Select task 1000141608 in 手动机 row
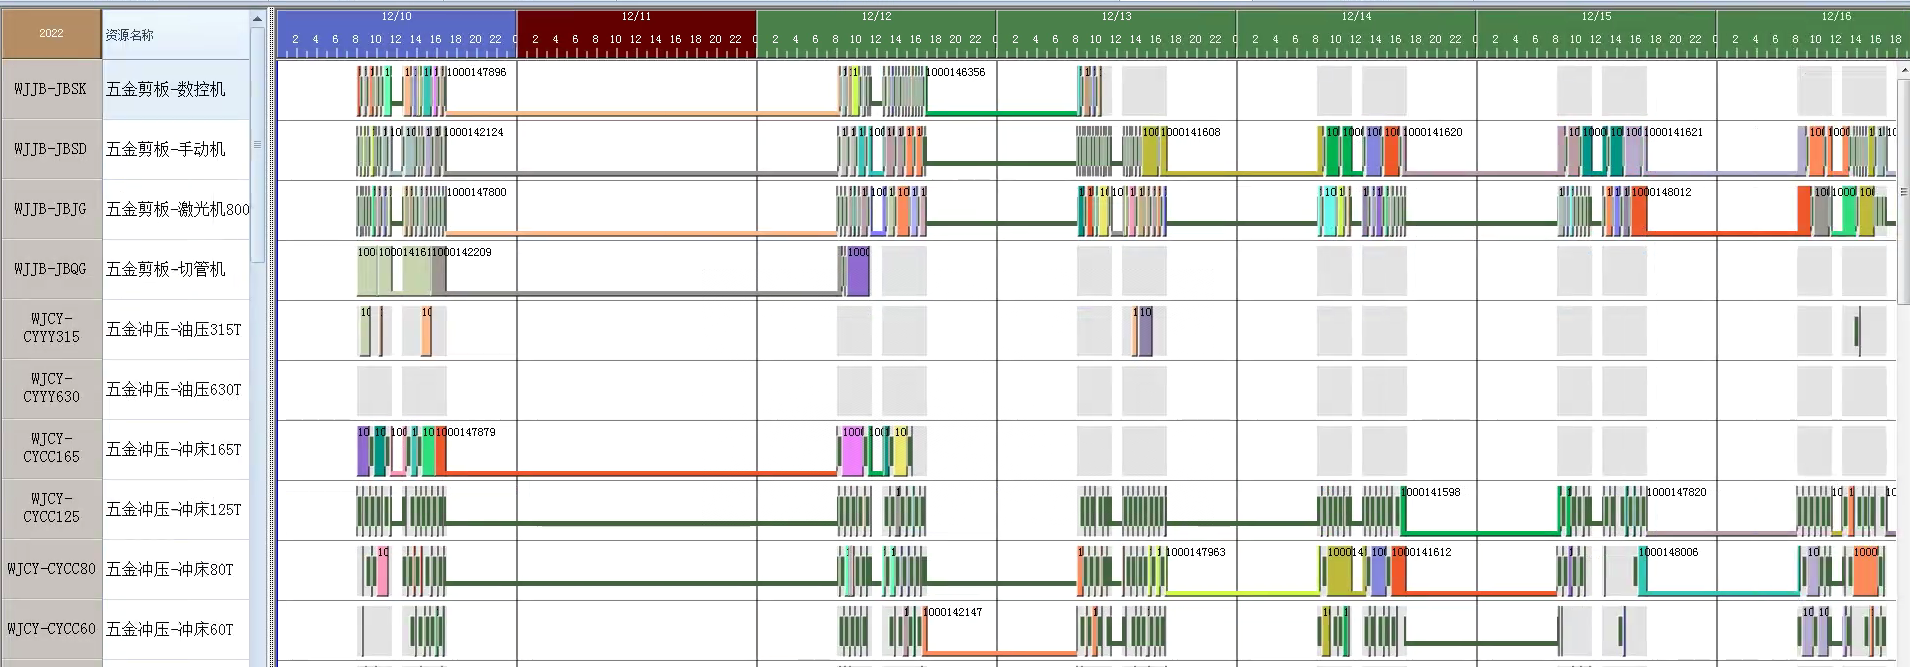Viewport: 1910px width, 667px height. (x=1191, y=132)
